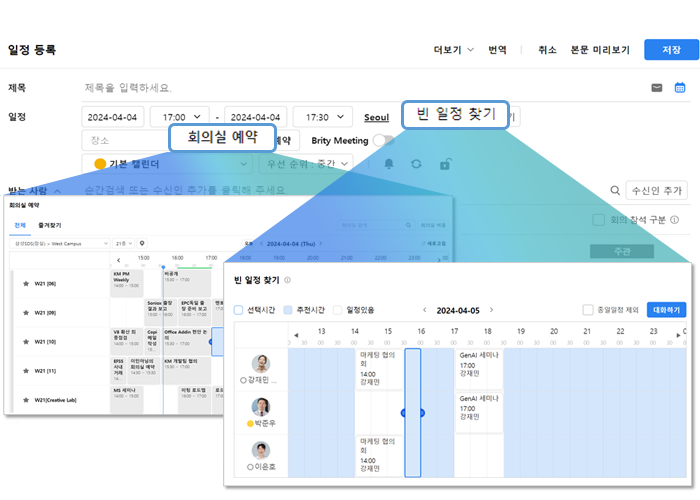Open the MS 세미나 booking in Creative Lab
The width and height of the screenshot is (700, 500).
(127, 399)
